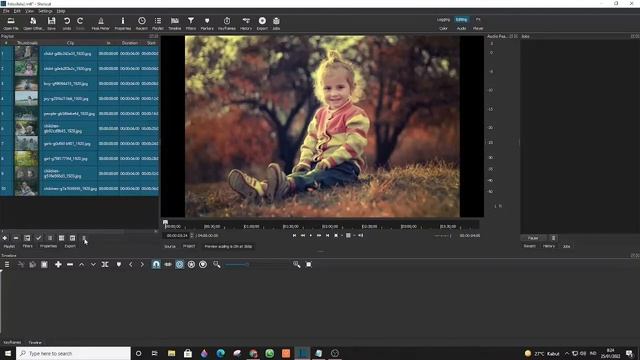Switch to Color layout
Screen dimensions: 640x360
tap(443, 29)
